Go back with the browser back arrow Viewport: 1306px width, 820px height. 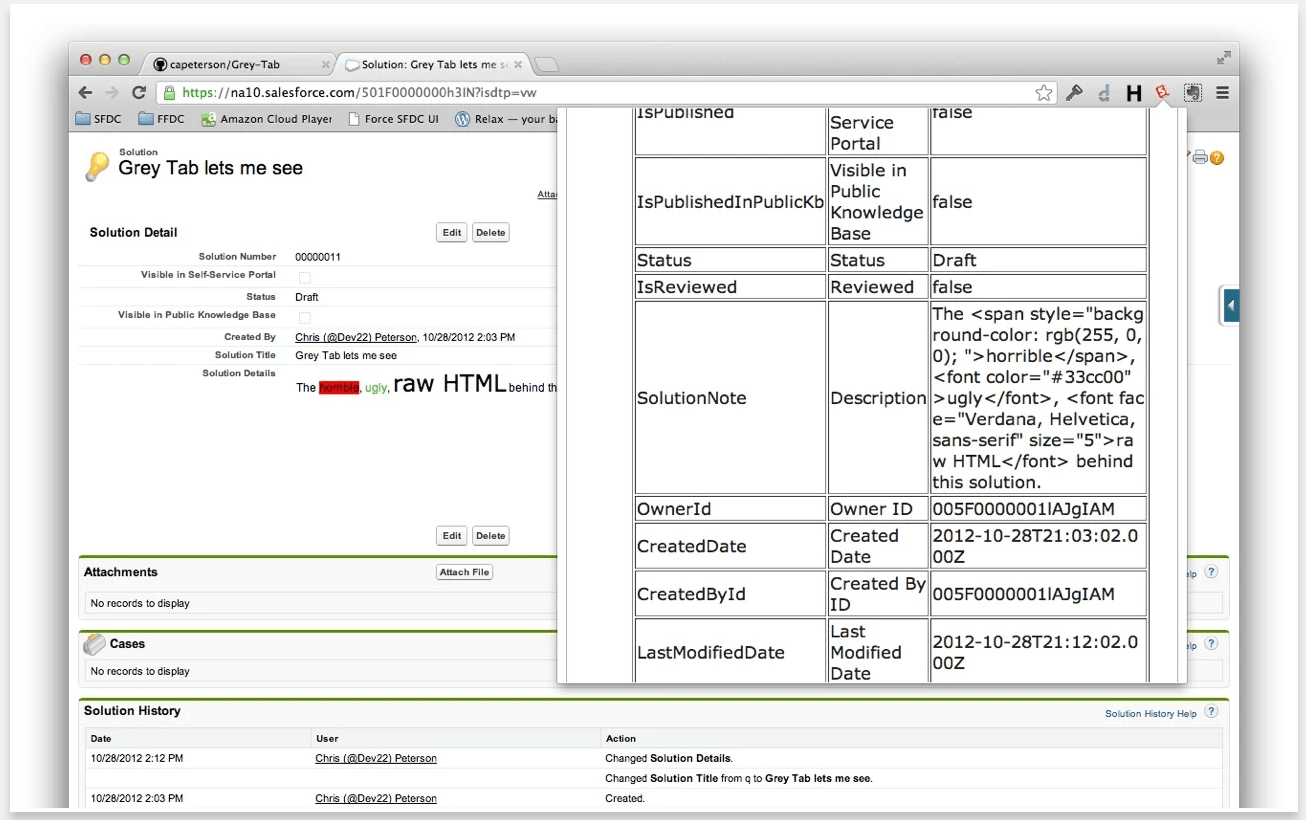pos(86,93)
